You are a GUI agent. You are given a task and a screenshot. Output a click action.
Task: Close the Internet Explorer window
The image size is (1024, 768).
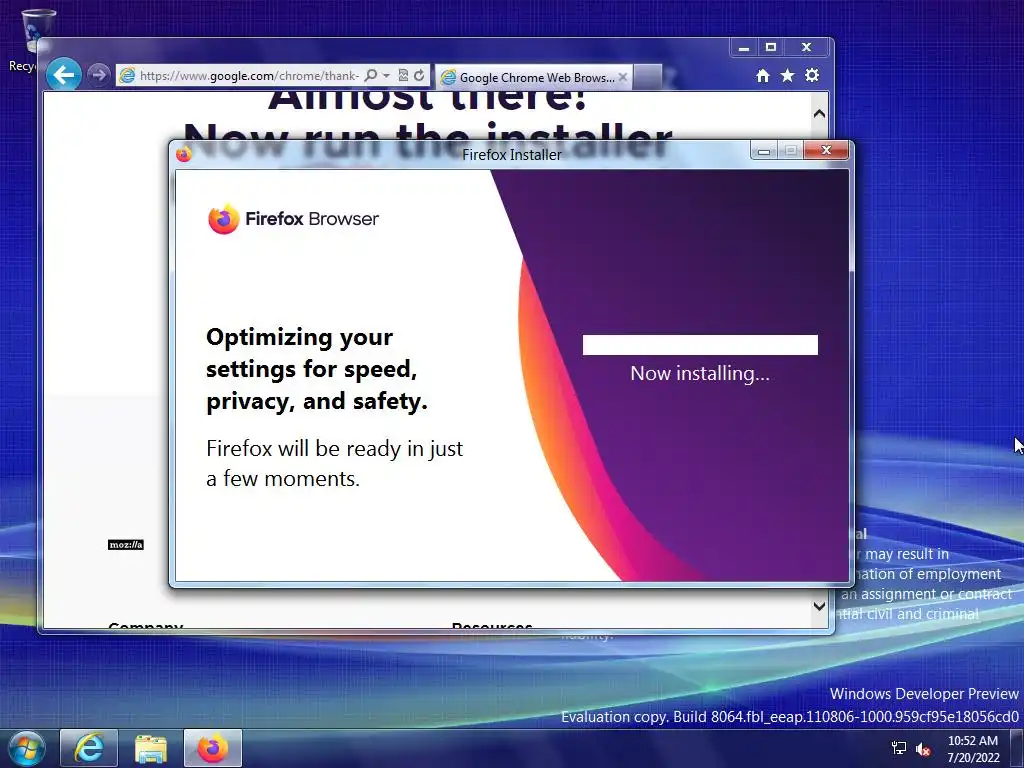pyautogui.click(x=807, y=48)
